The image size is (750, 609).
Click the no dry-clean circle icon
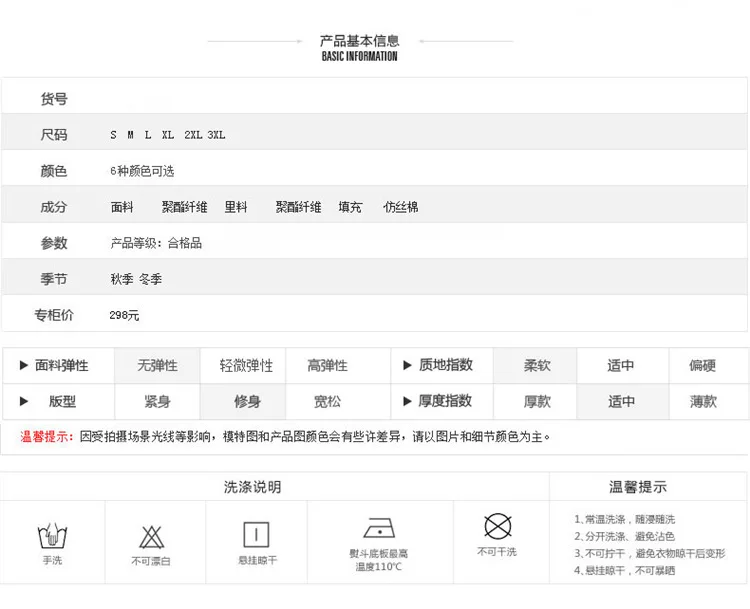coord(497,526)
